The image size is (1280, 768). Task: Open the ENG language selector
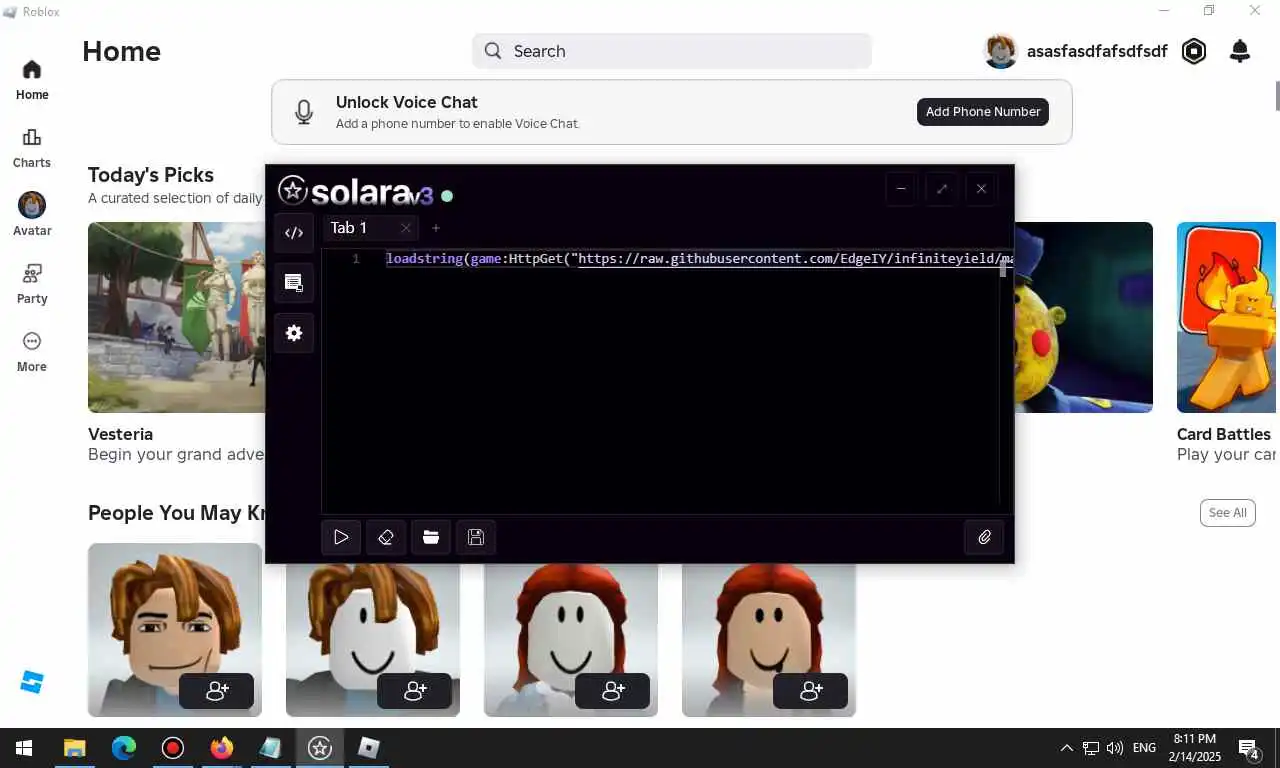click(1144, 748)
